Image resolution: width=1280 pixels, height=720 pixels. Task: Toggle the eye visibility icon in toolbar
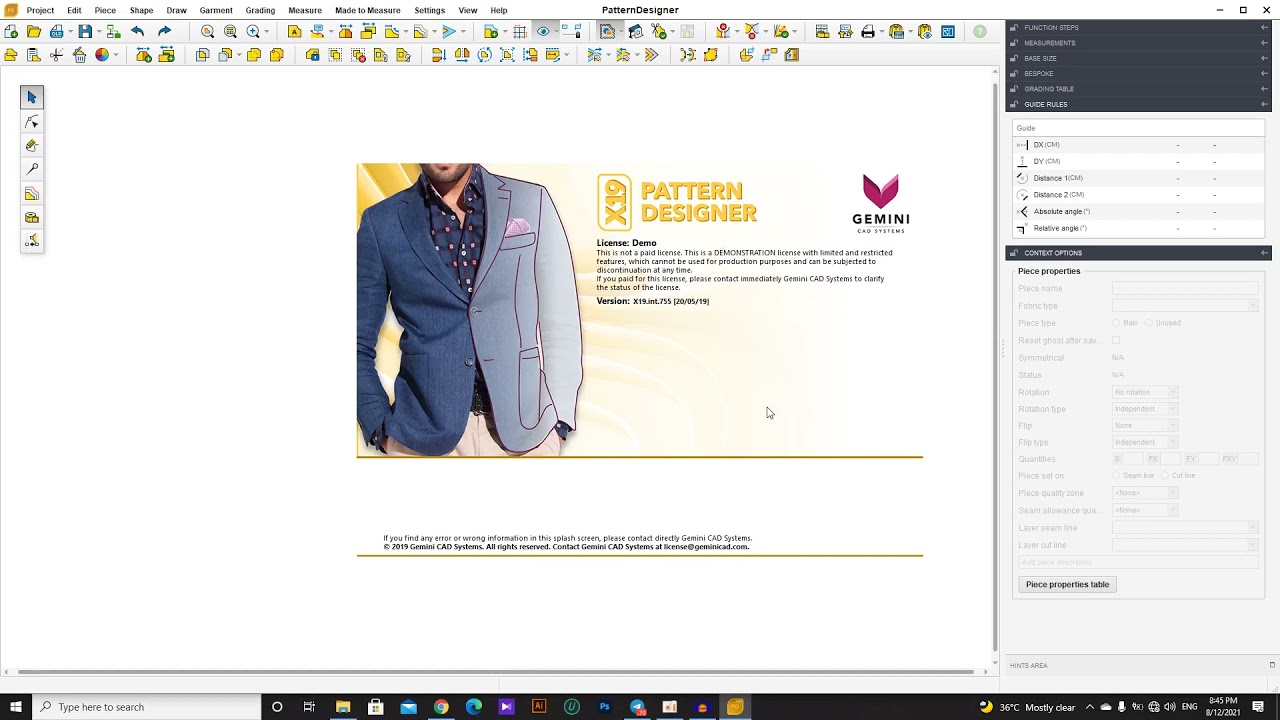pyautogui.click(x=543, y=32)
